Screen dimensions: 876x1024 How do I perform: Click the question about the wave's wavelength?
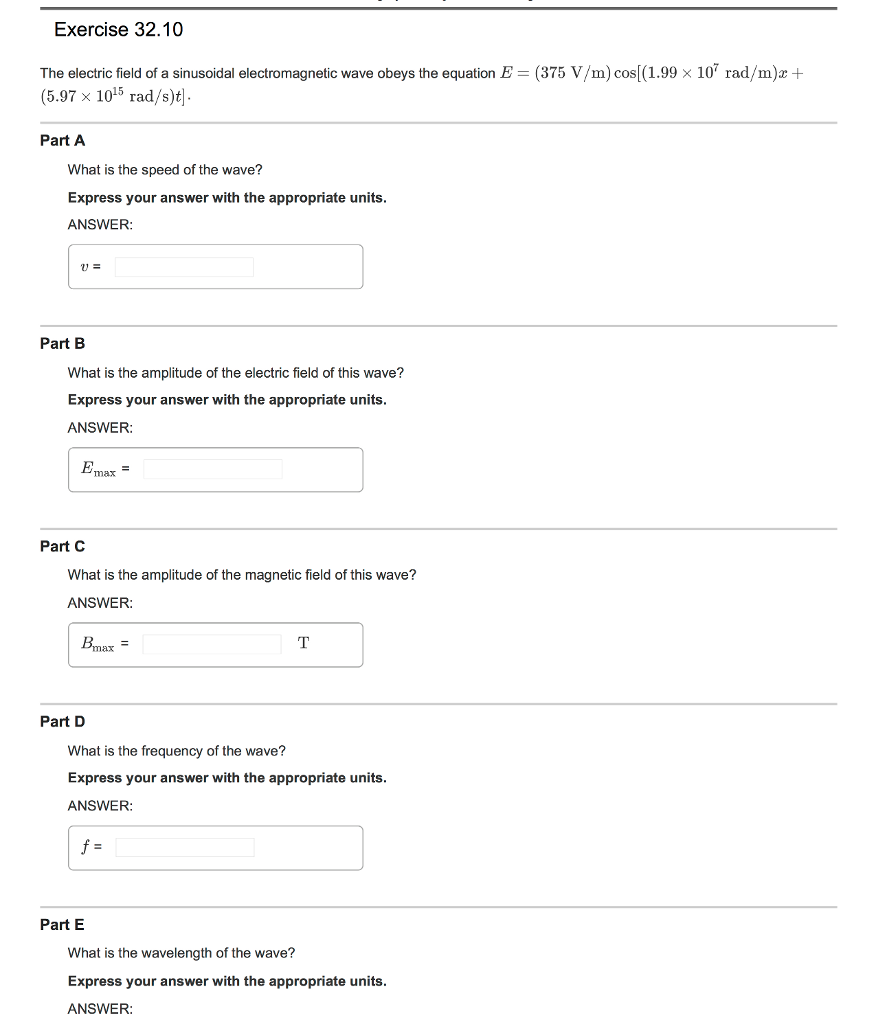[181, 953]
